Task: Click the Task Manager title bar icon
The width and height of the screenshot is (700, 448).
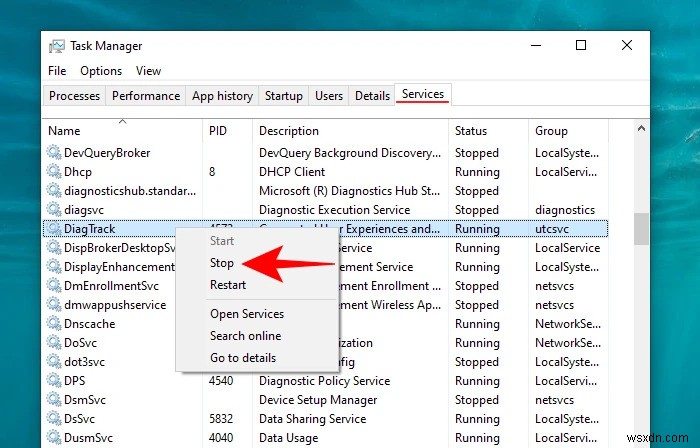Action: (57, 46)
